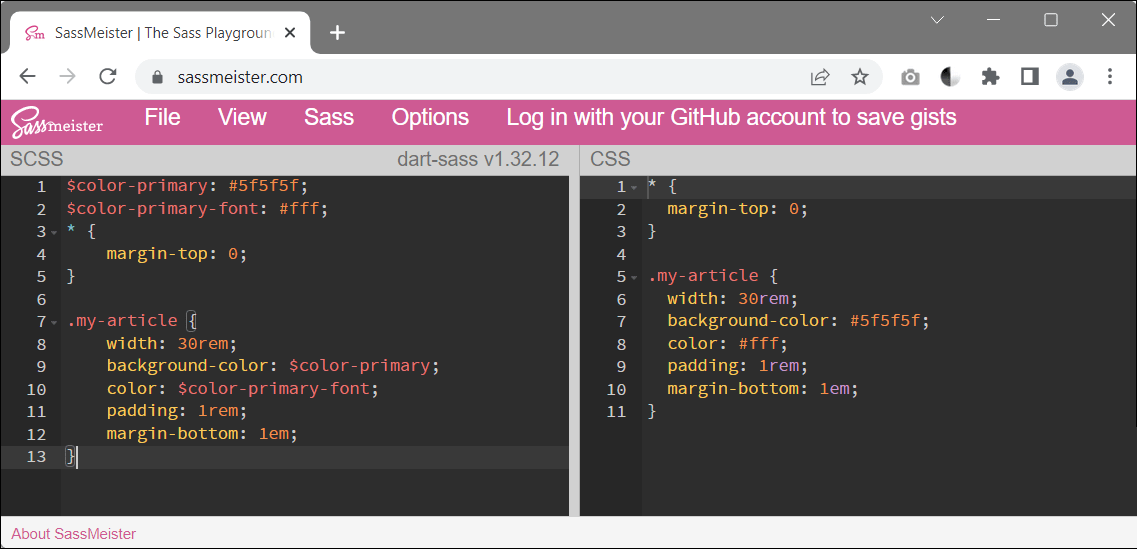Viewport: 1137px width, 549px height.
Task: Click color: #fff line in CSS output
Action: [727, 343]
